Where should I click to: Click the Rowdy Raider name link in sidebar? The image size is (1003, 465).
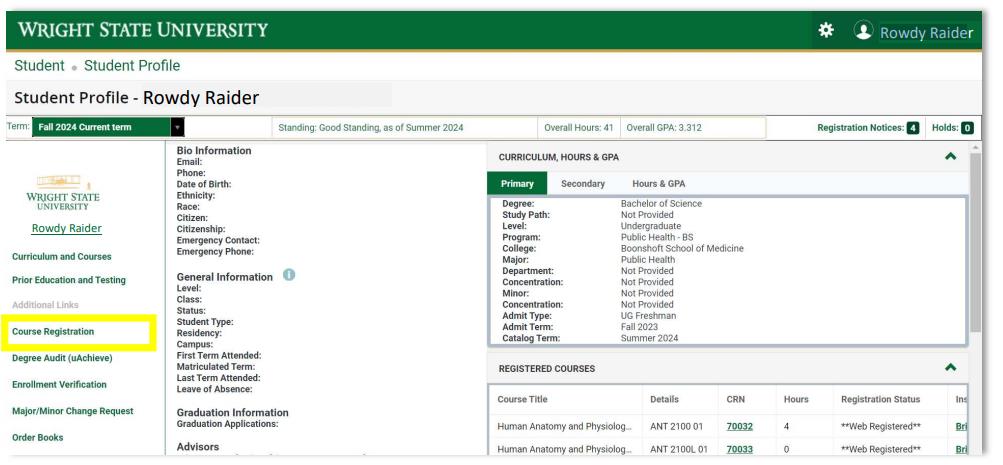click(x=67, y=228)
